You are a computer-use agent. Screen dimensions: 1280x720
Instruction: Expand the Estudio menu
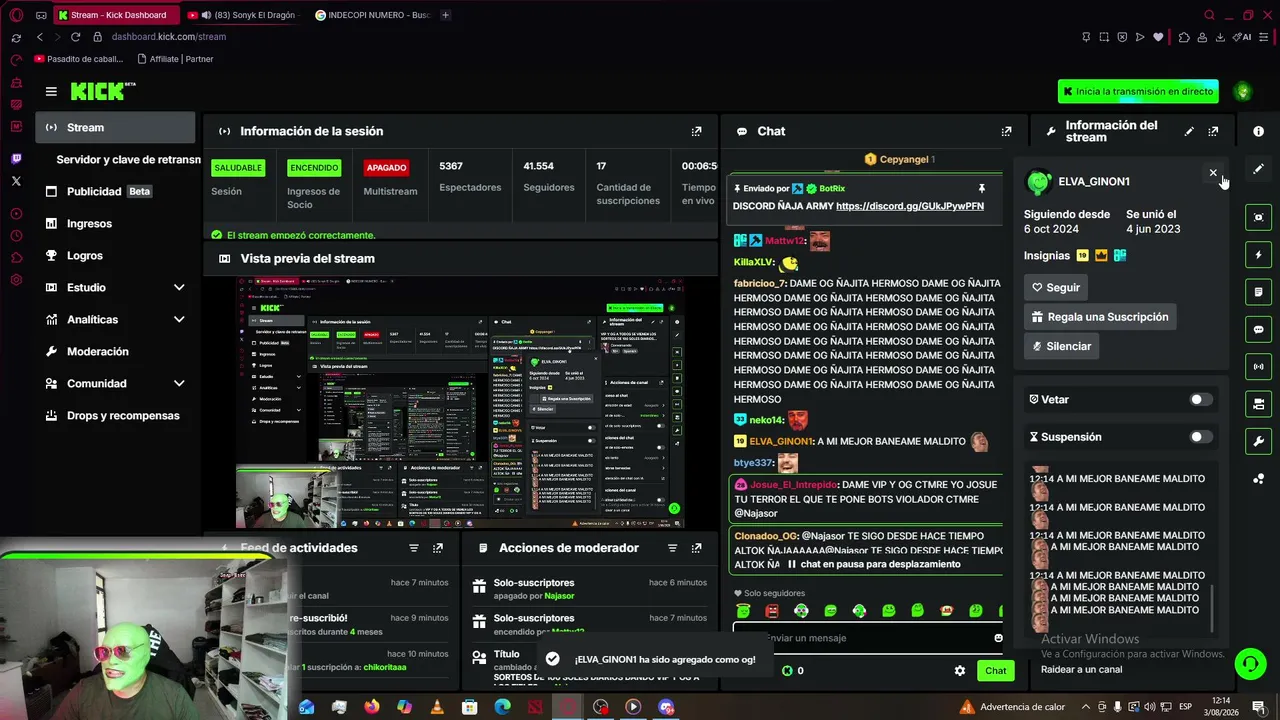(179, 288)
